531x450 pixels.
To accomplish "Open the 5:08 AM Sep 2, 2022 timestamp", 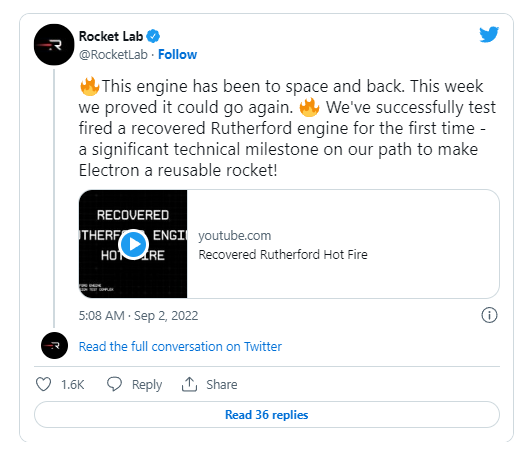I will pos(138,316).
